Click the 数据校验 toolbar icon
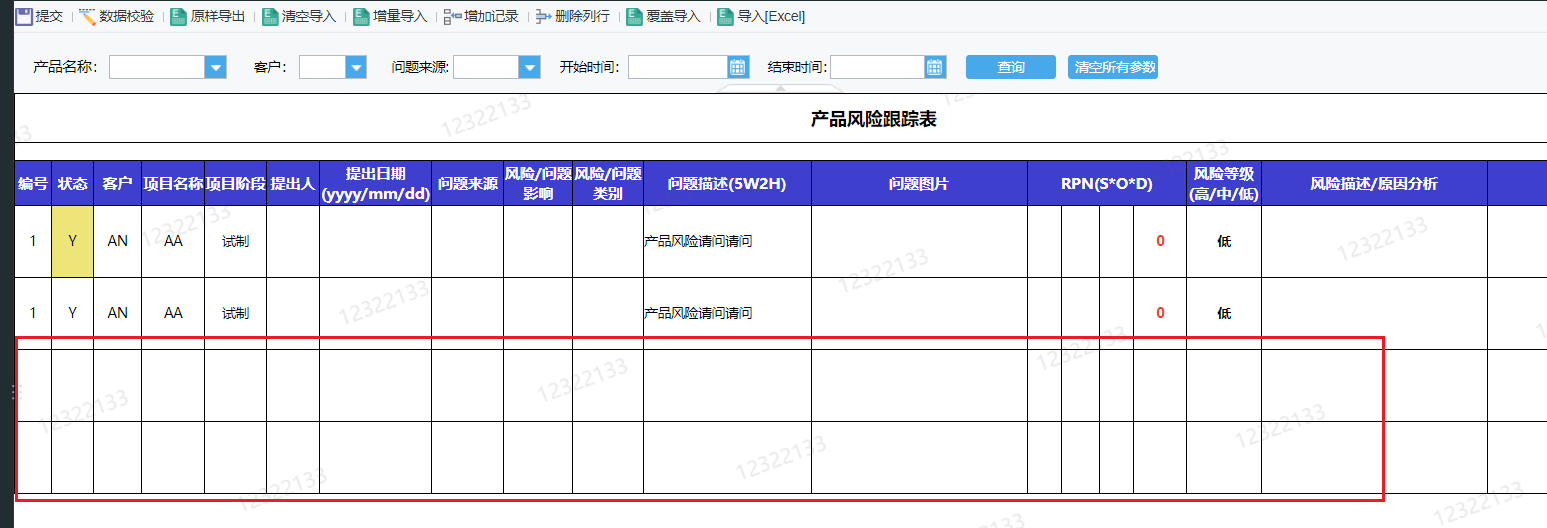 click(87, 17)
